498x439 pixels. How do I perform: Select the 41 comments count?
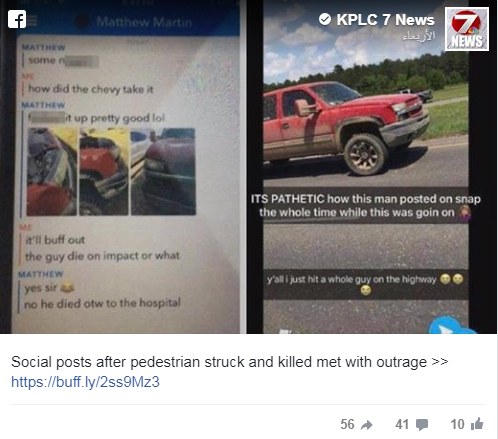(x=402, y=424)
